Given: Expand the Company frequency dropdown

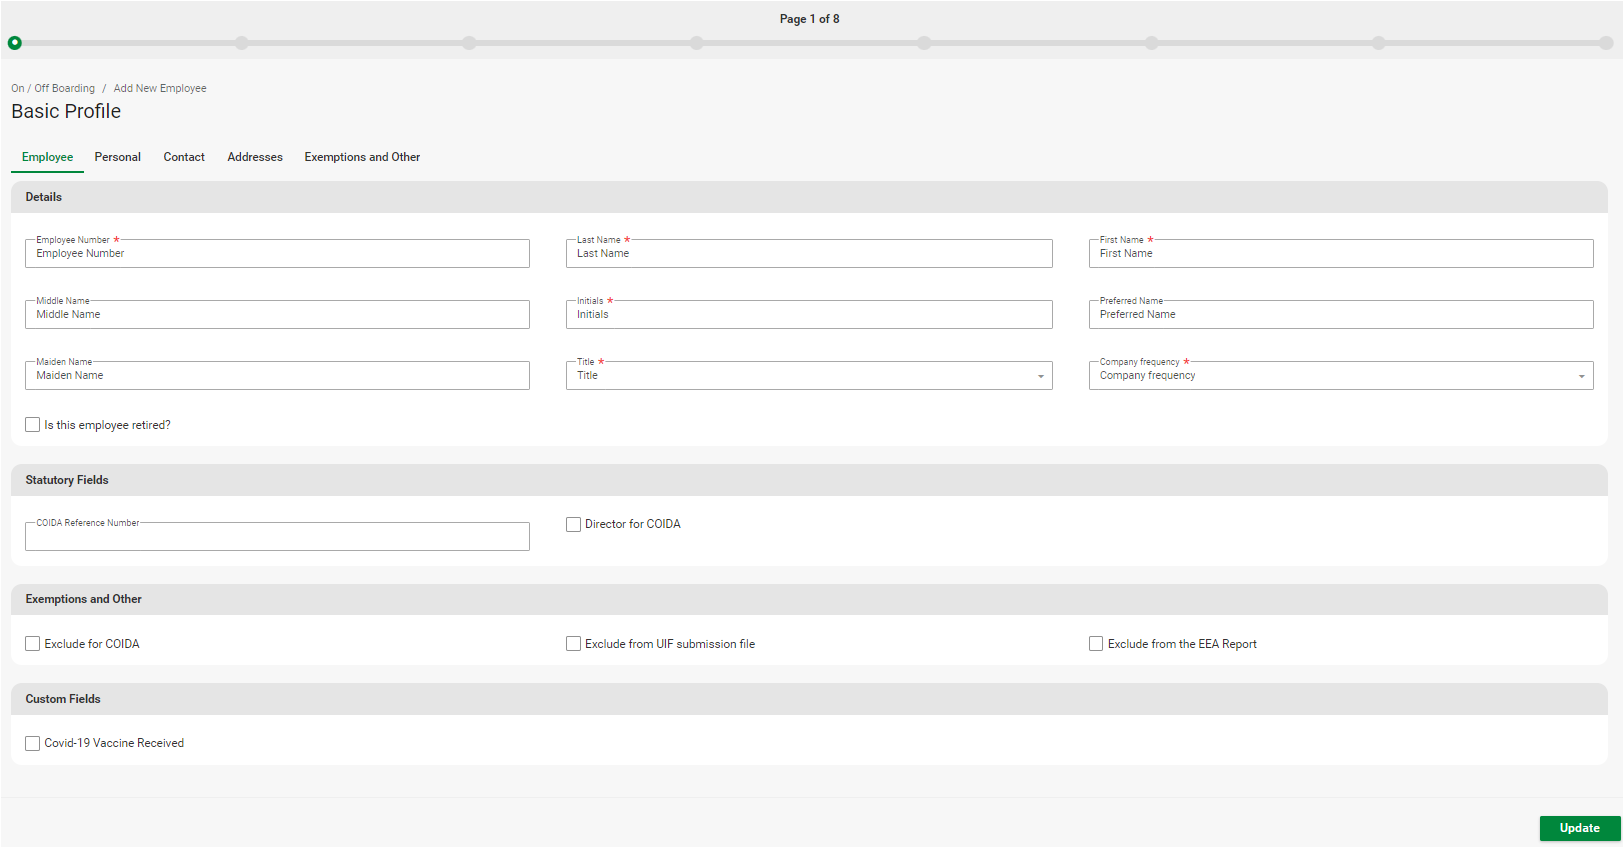Looking at the screenshot, I should (x=1340, y=376).
